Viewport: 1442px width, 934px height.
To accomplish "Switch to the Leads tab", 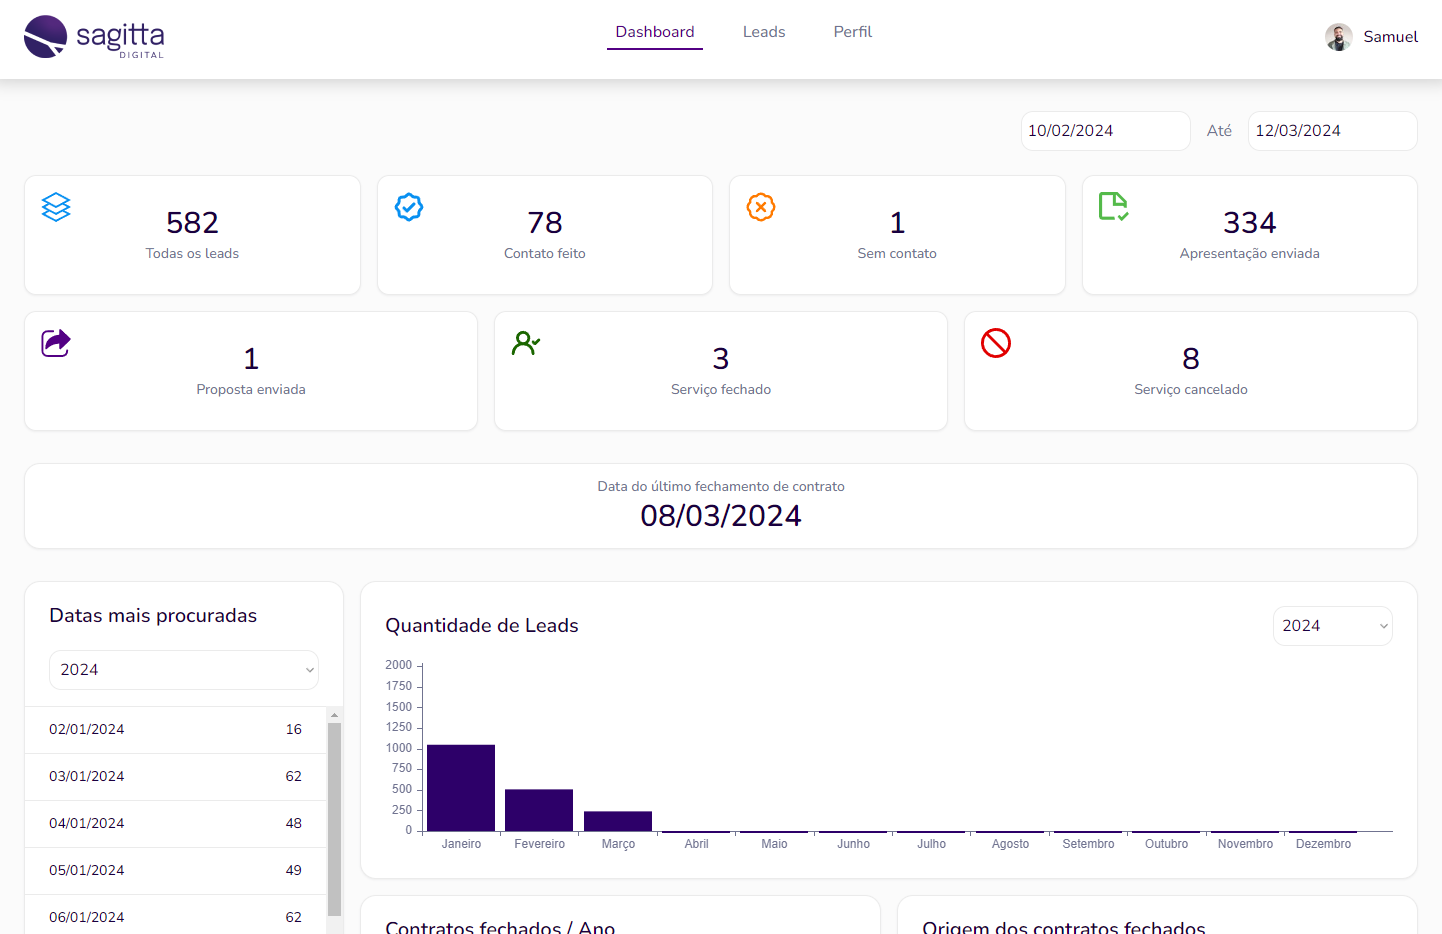I will [764, 32].
